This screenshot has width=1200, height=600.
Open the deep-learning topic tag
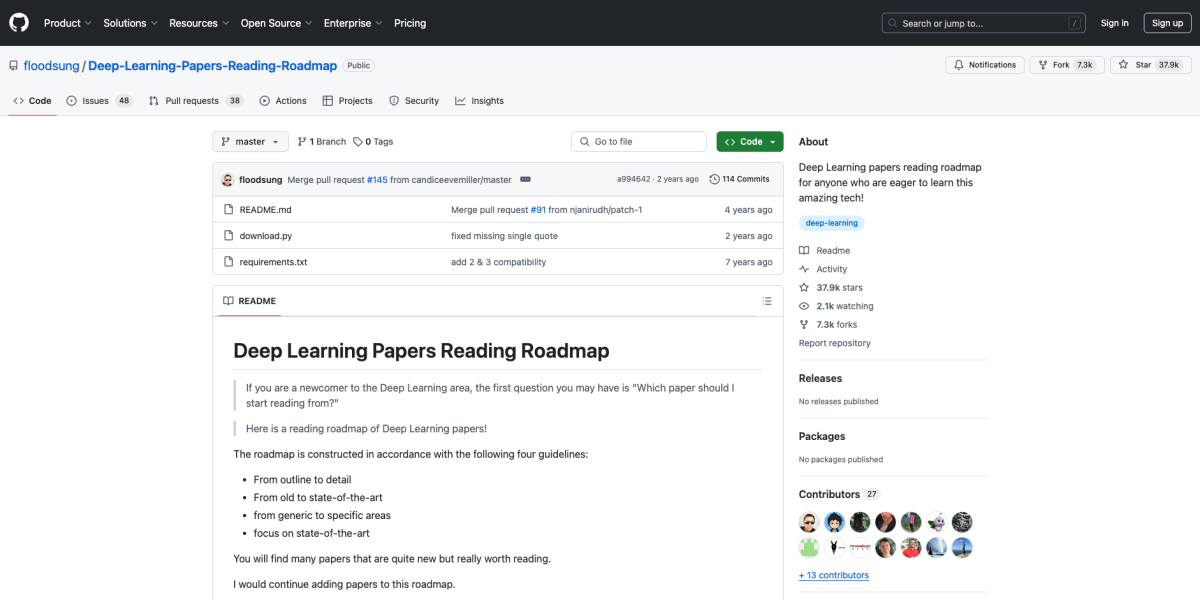pyautogui.click(x=831, y=222)
